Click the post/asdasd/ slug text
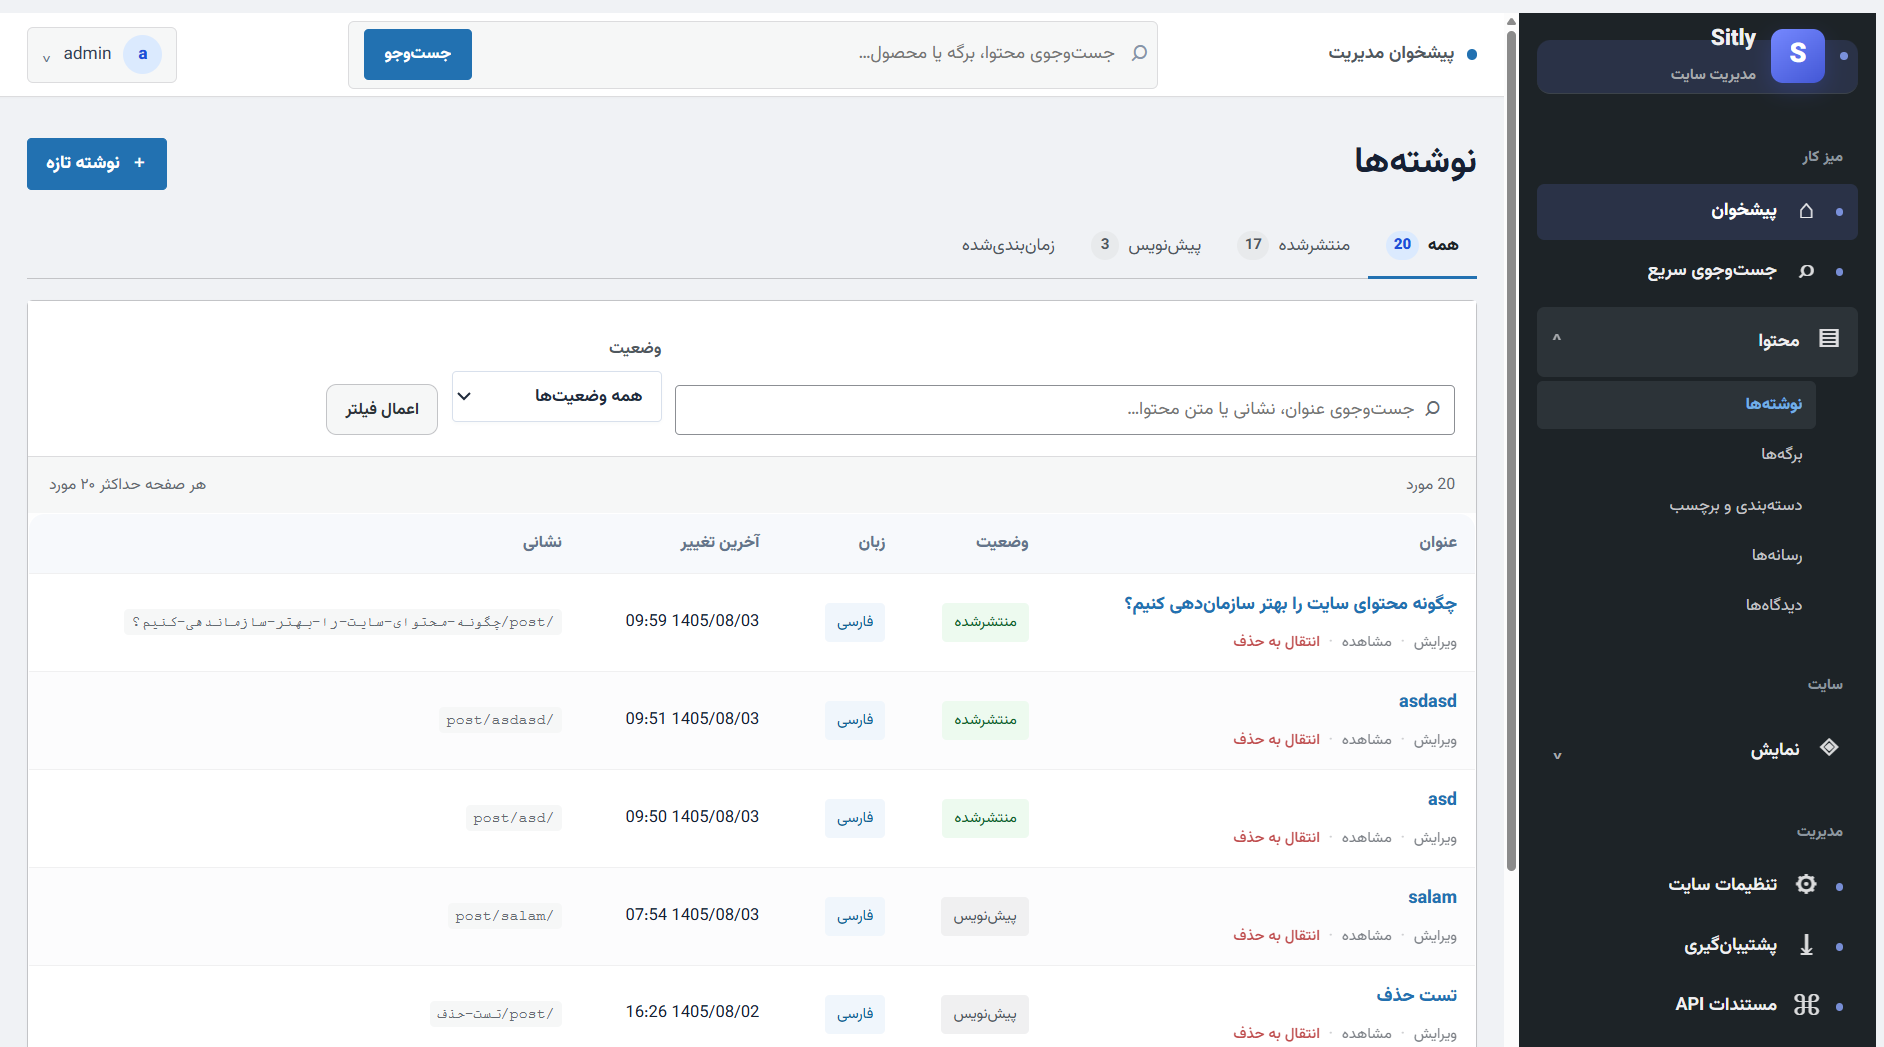1884x1047 pixels. pos(500,720)
